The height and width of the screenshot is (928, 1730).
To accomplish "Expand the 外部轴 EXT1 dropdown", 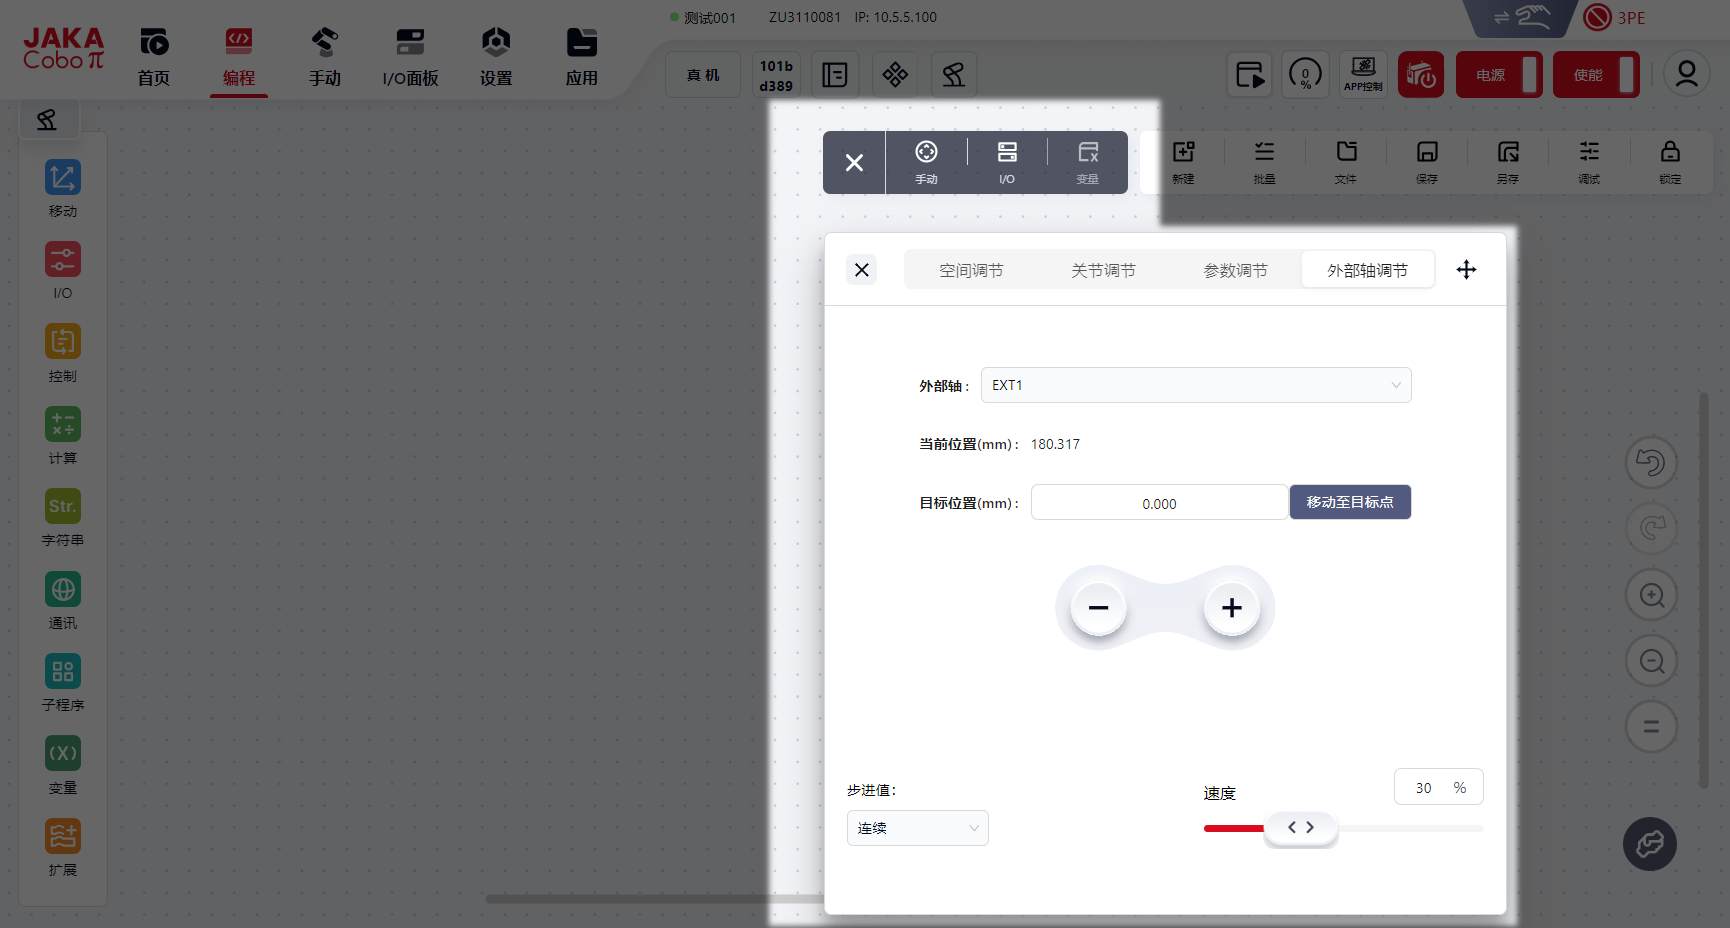I will [x=1196, y=385].
